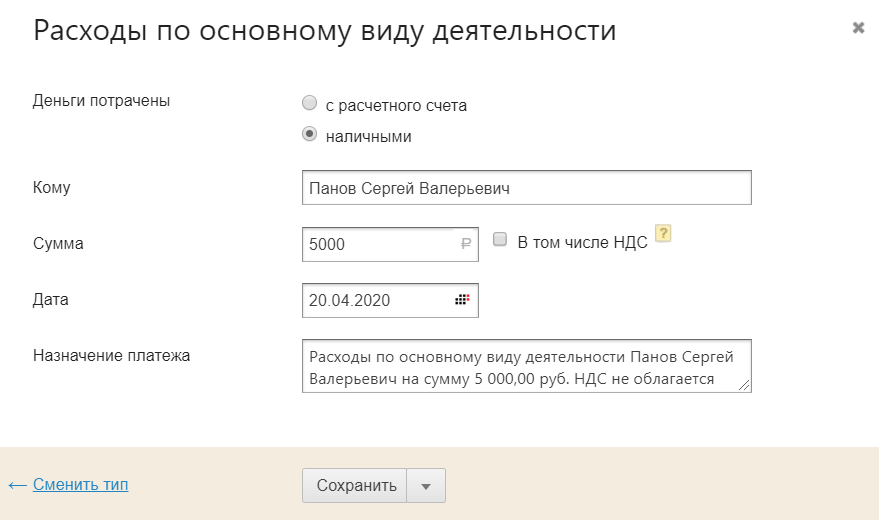Toggle the "В том числе НДС" checkbox
Viewport: 879px width, 520px height.
coord(500,240)
